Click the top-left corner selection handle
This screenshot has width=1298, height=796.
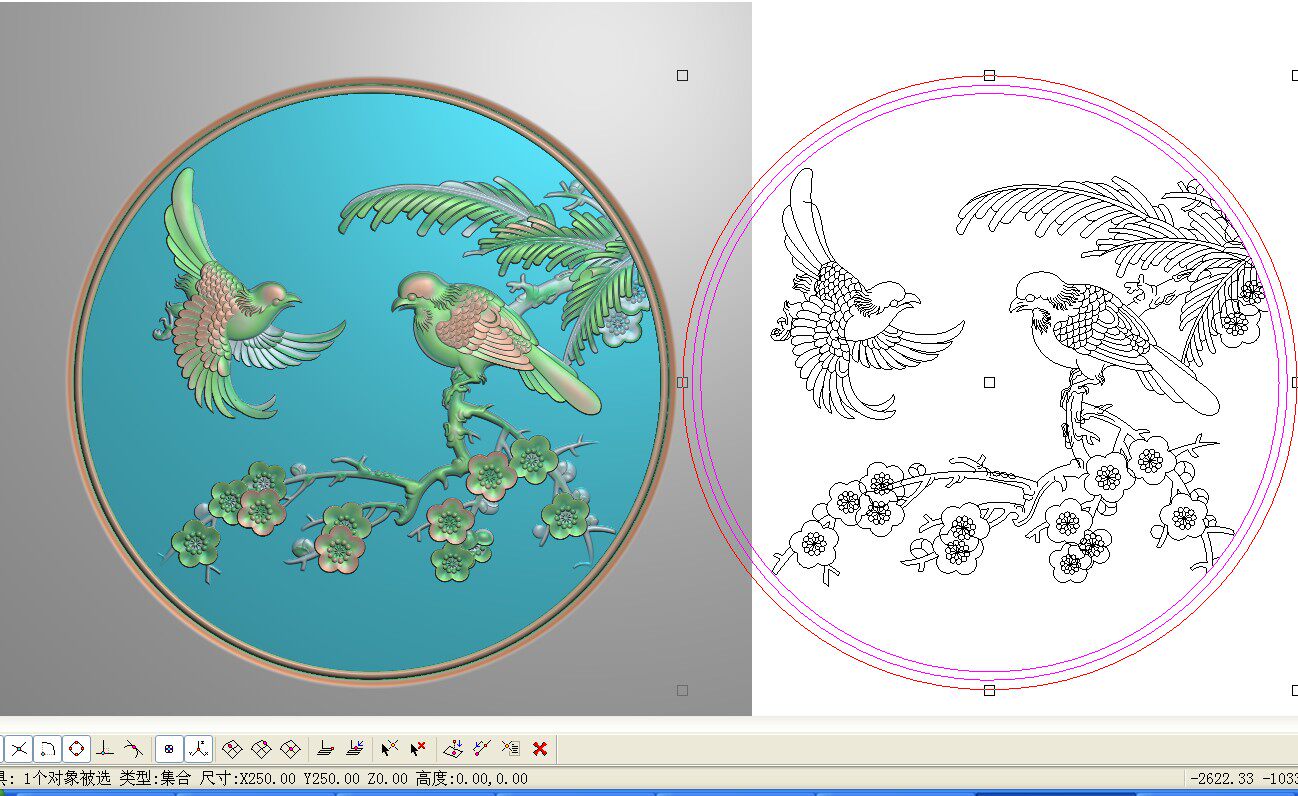[x=683, y=75]
